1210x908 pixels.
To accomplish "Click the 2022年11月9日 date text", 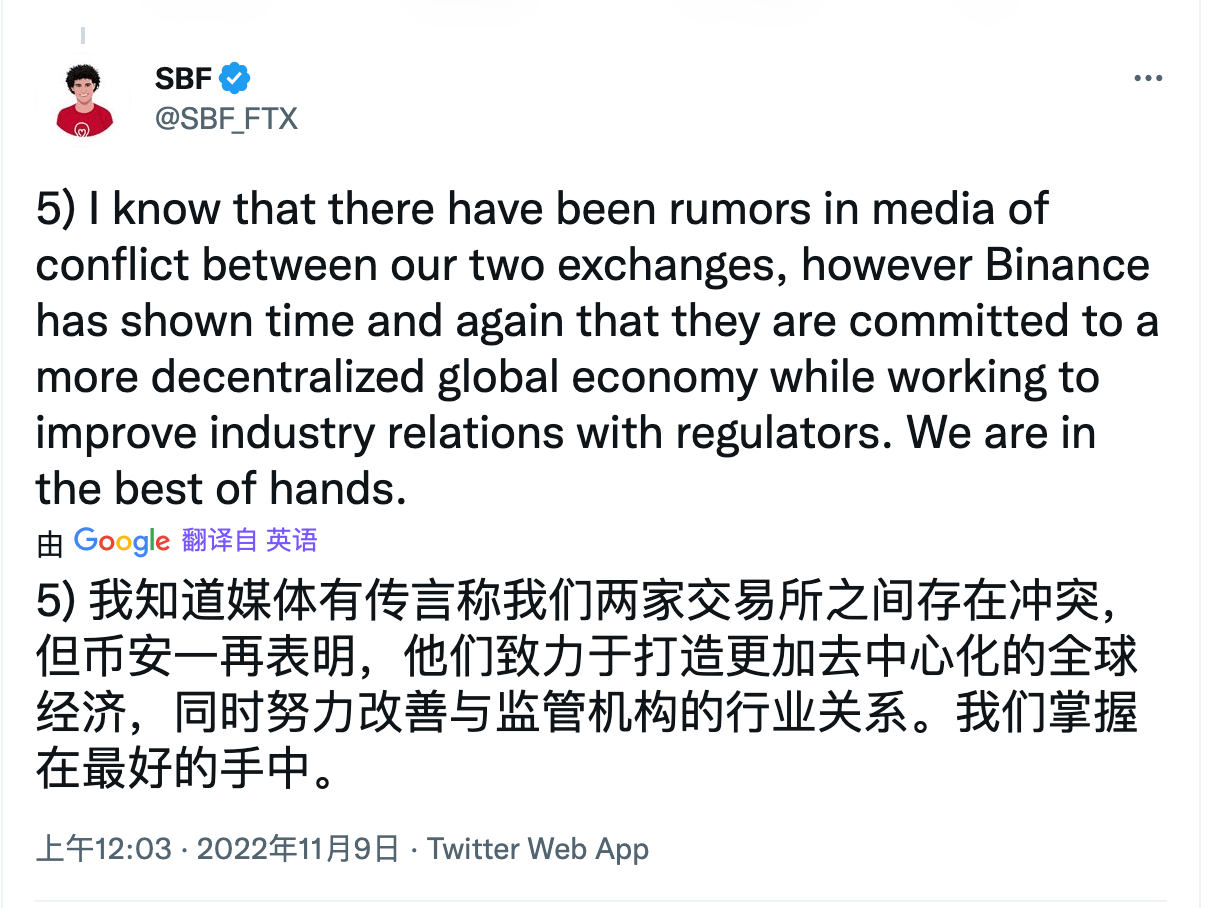I will pos(298,849).
